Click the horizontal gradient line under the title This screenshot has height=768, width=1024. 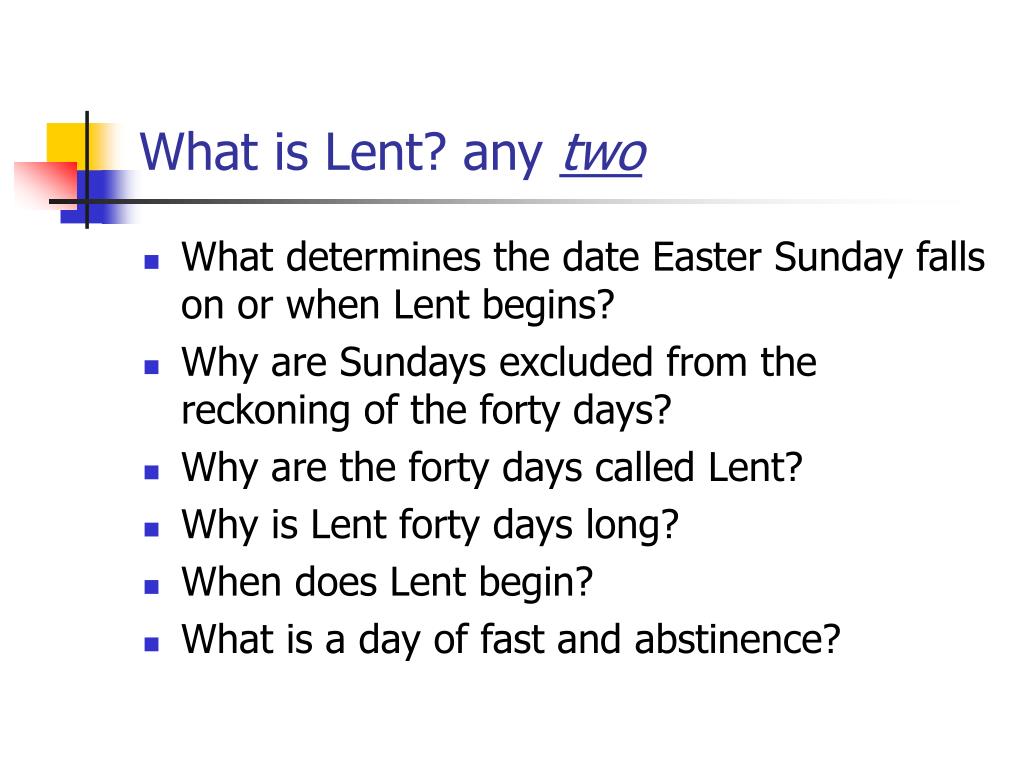pyautogui.click(x=509, y=201)
